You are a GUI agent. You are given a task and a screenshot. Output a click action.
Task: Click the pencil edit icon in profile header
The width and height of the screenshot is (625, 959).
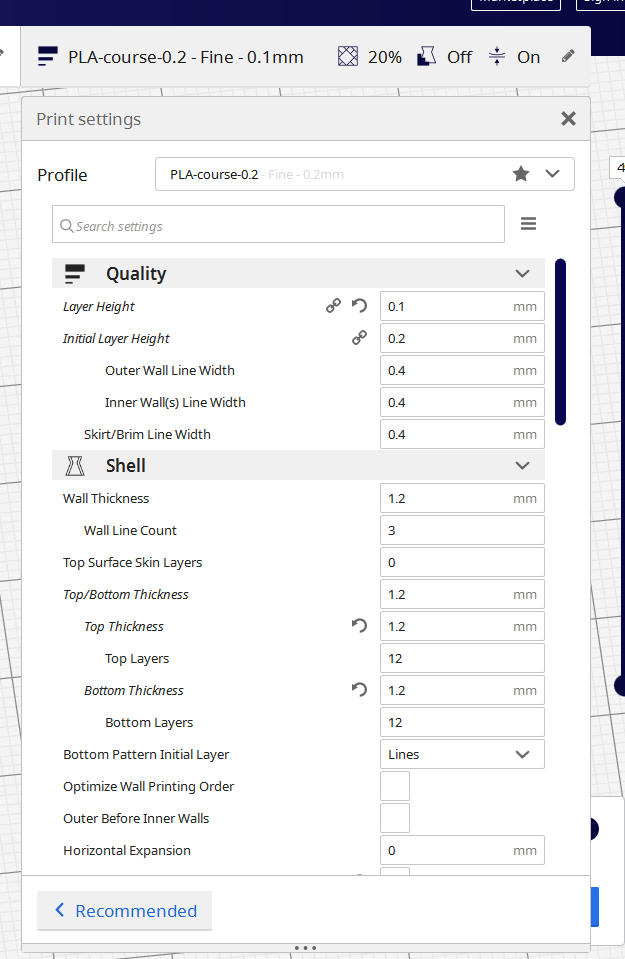click(568, 57)
